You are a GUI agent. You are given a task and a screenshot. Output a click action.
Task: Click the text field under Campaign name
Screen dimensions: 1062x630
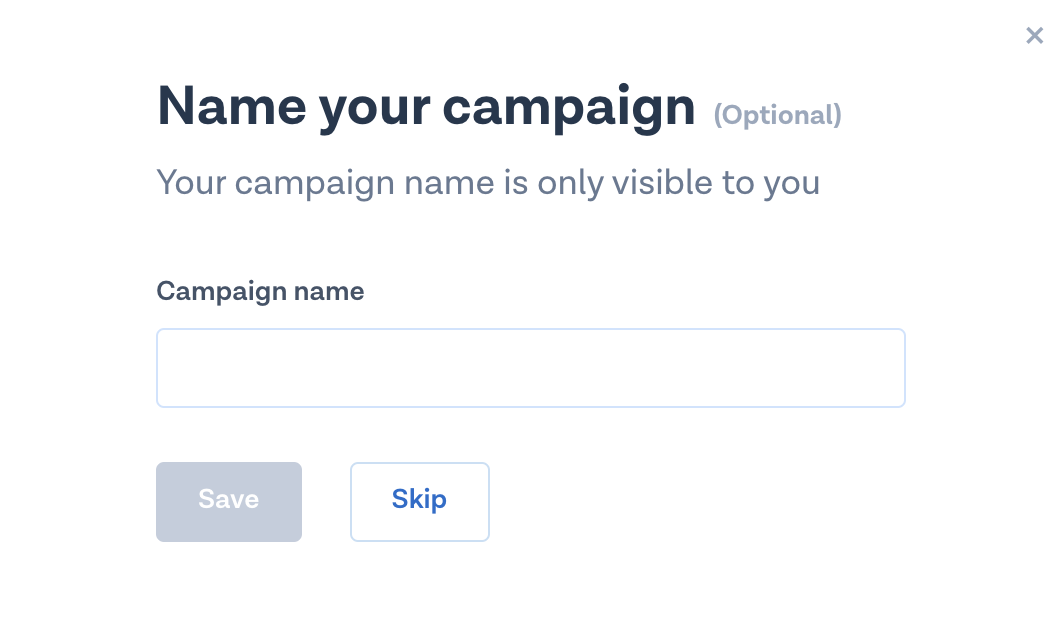click(530, 368)
